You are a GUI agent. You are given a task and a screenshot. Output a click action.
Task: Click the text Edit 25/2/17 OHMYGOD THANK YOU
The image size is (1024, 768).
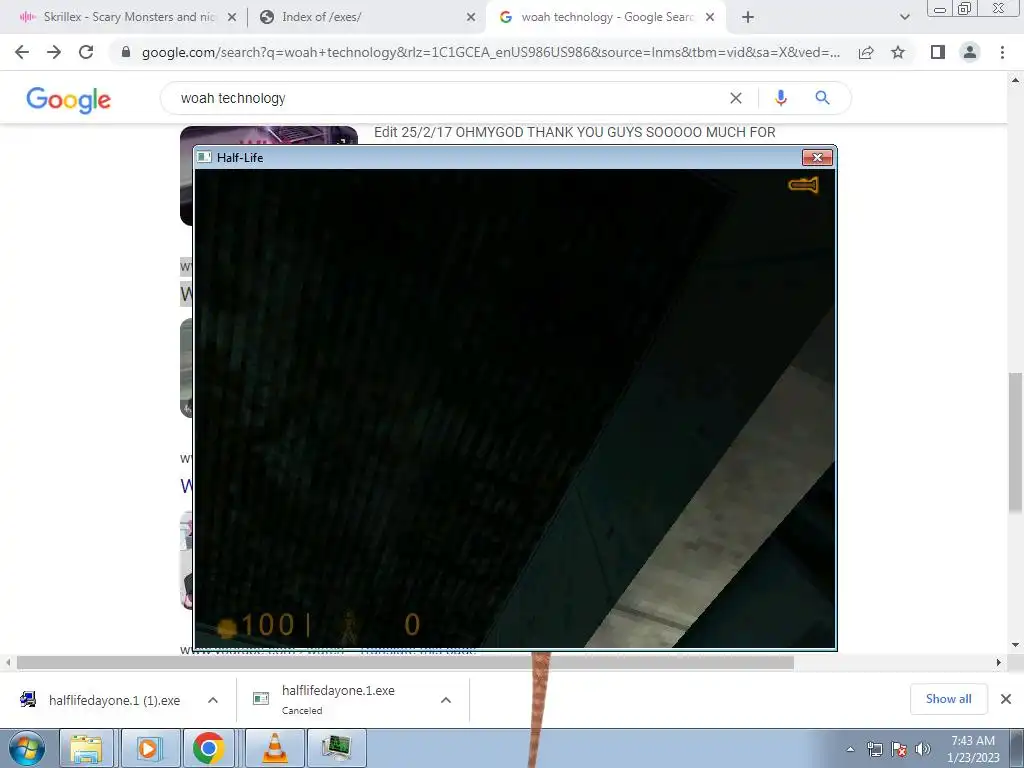pyautogui.click(x=575, y=133)
